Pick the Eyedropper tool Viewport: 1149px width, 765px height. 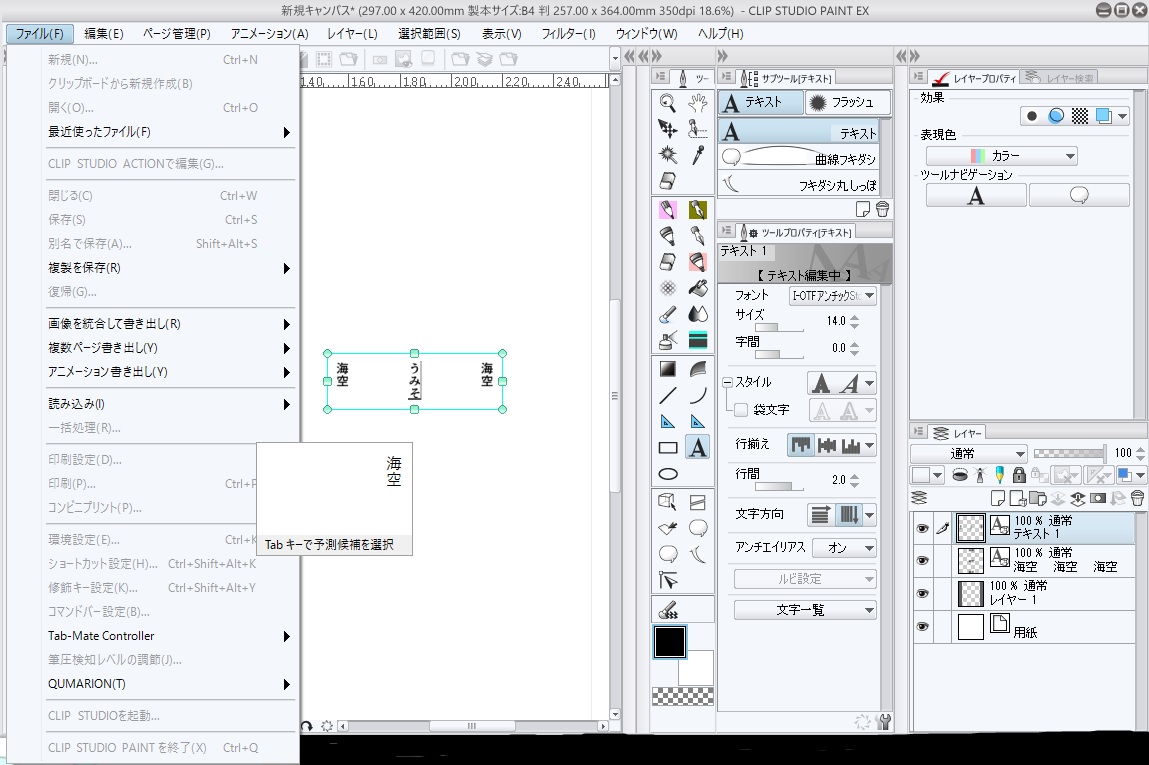(698, 154)
